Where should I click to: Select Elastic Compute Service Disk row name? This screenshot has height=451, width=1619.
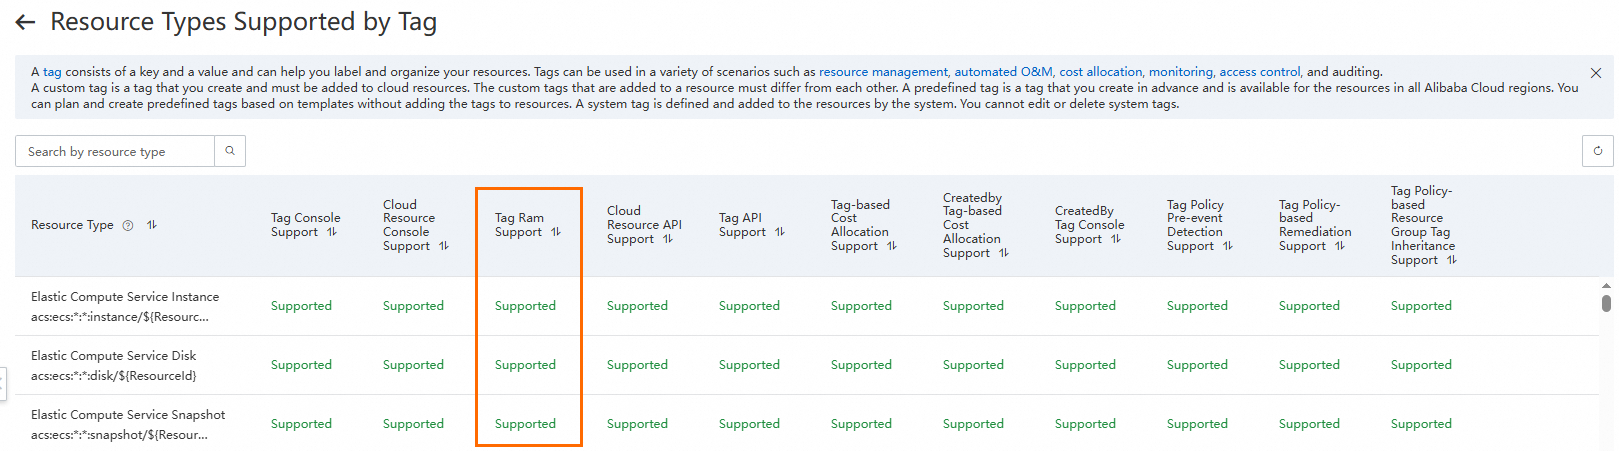[x=114, y=356]
